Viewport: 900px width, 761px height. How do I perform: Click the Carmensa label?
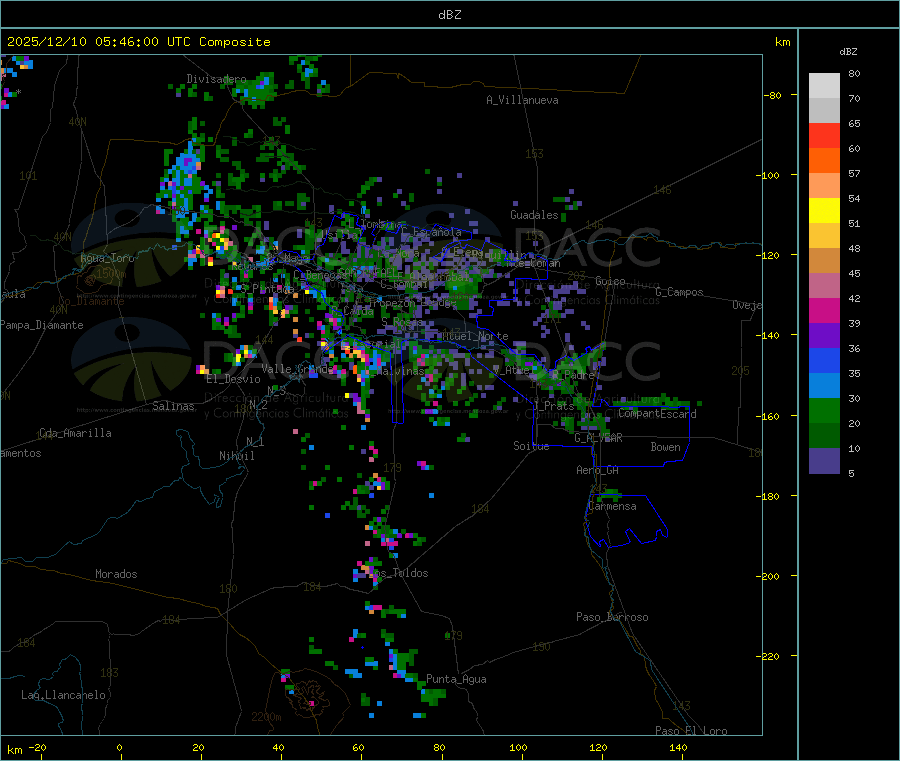point(612,506)
